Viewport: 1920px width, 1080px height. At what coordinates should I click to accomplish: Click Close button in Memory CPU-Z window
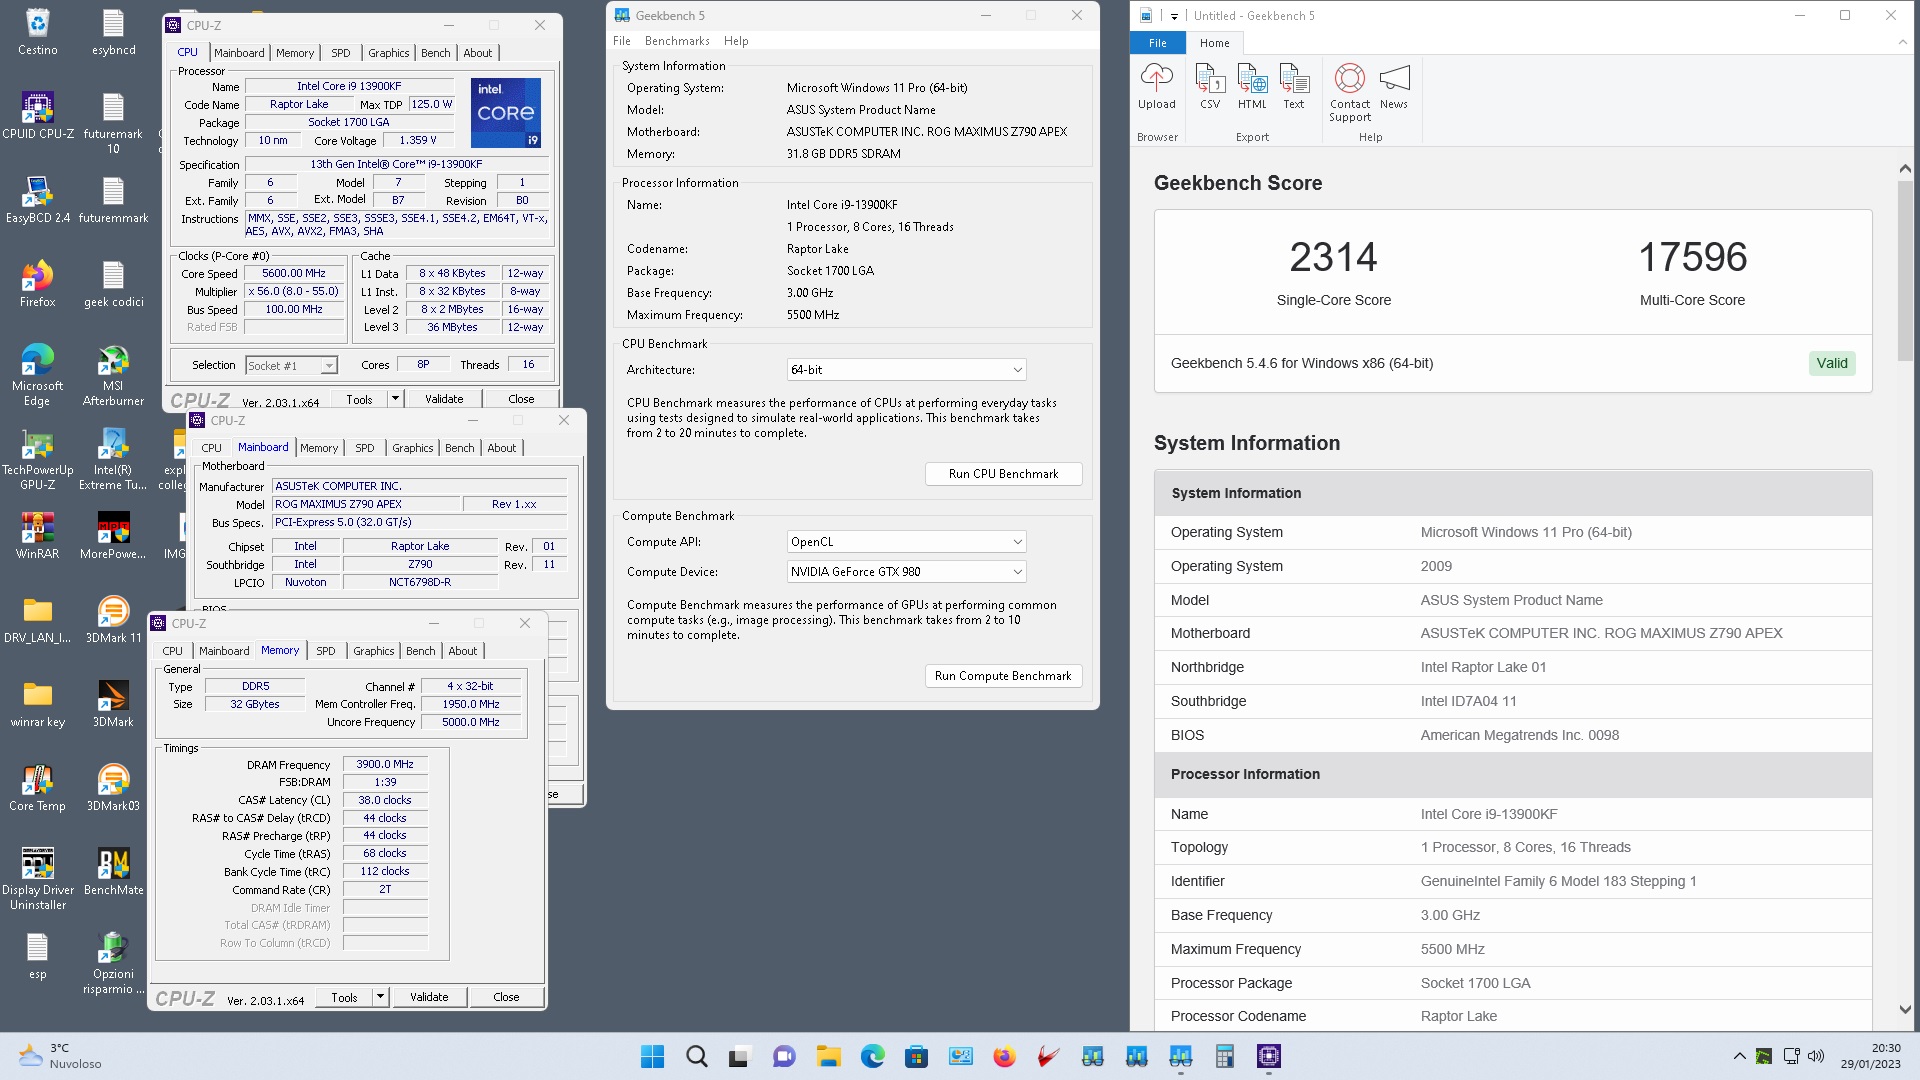point(506,997)
